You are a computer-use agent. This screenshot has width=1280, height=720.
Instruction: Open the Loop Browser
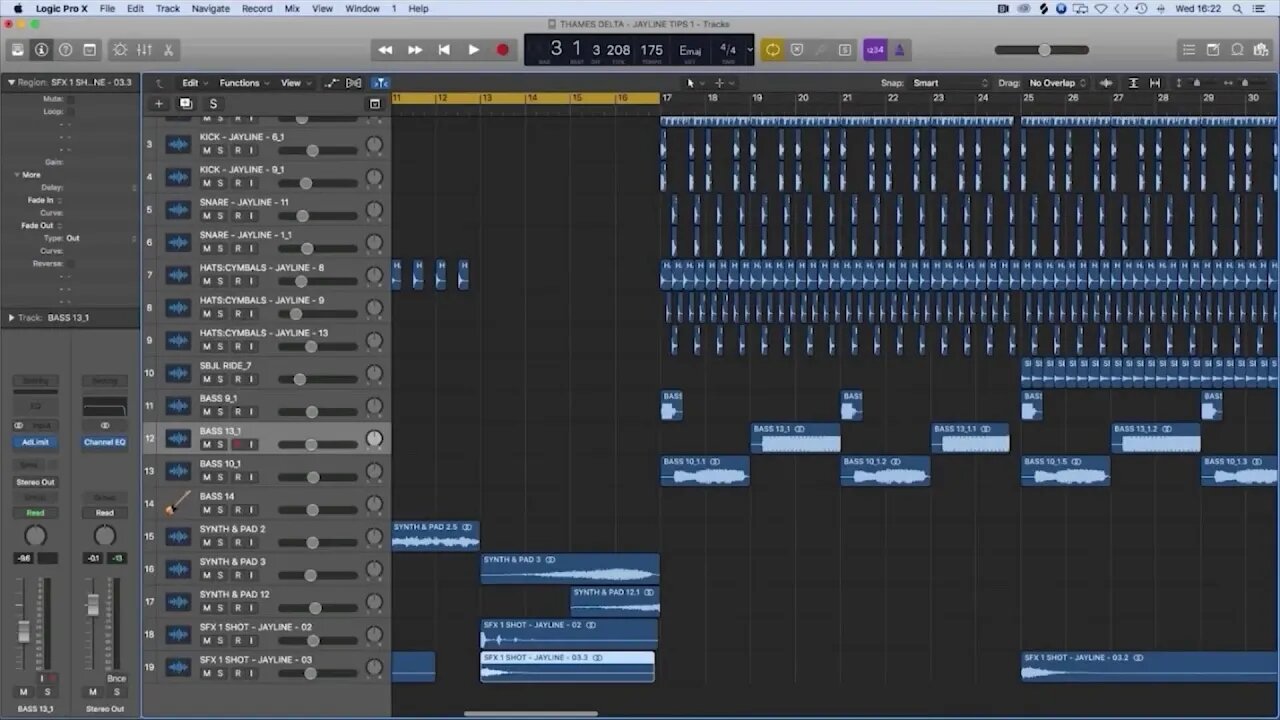click(x=1237, y=50)
